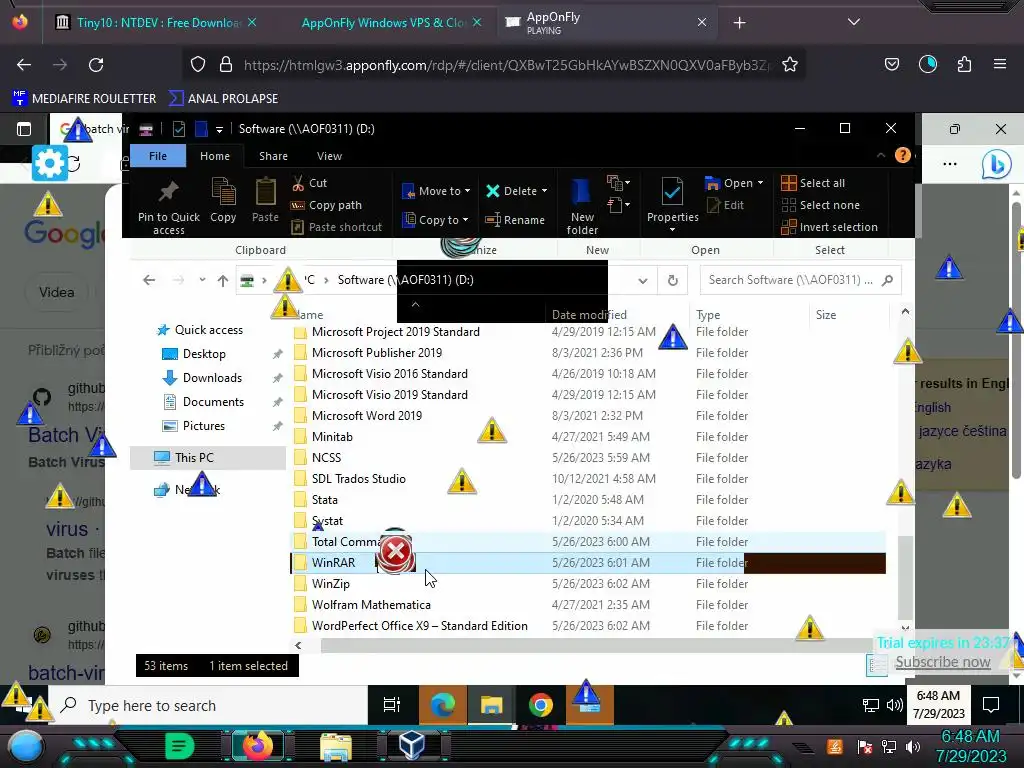Viewport: 1024px width, 768px height.
Task: Click the Cut scissors command
Action: 309,183
